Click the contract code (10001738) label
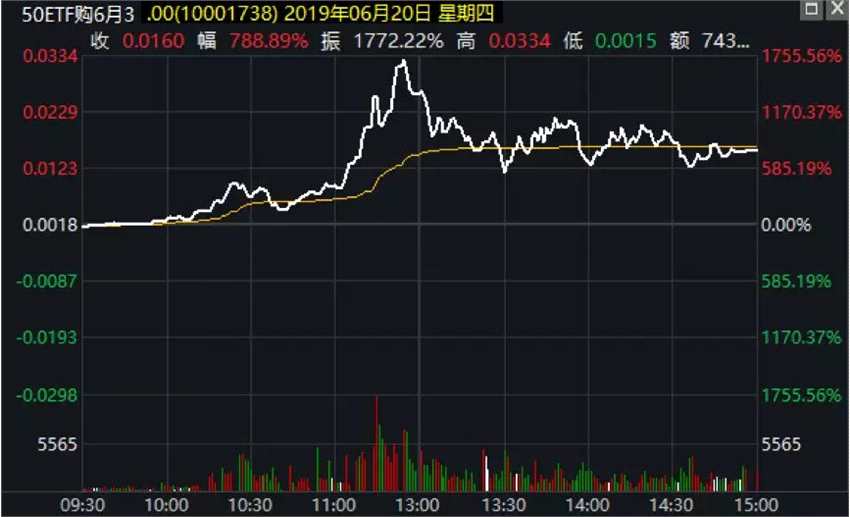This screenshot has height=517, width=850. (224, 14)
